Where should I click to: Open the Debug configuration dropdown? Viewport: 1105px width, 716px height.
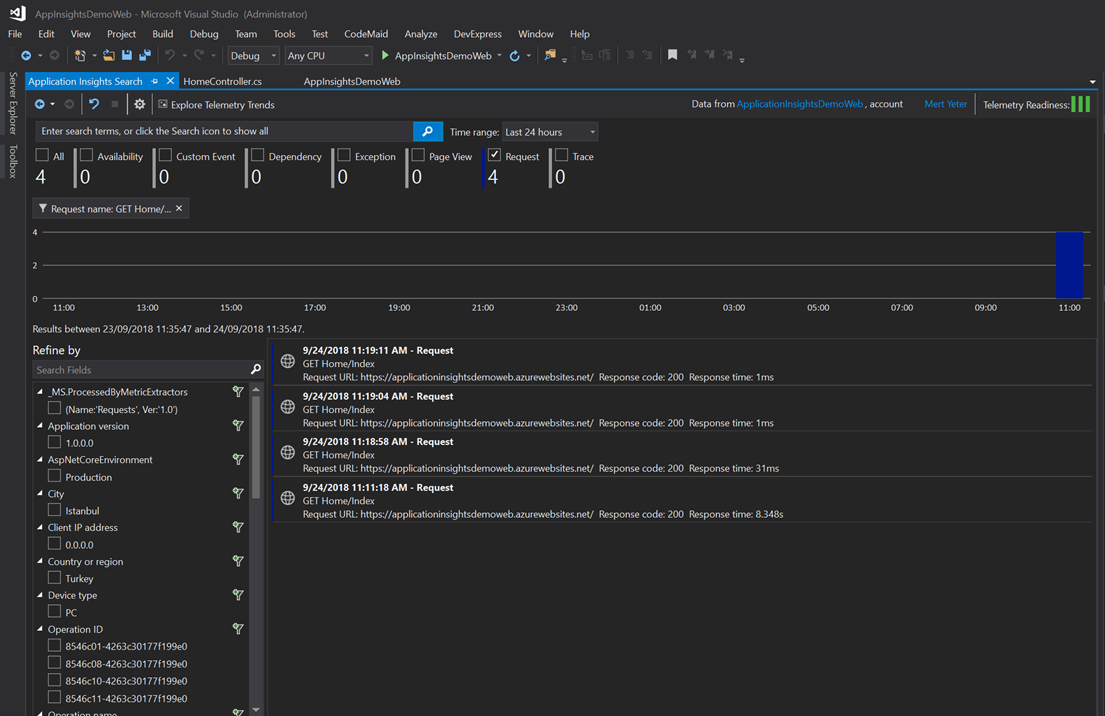tap(253, 56)
